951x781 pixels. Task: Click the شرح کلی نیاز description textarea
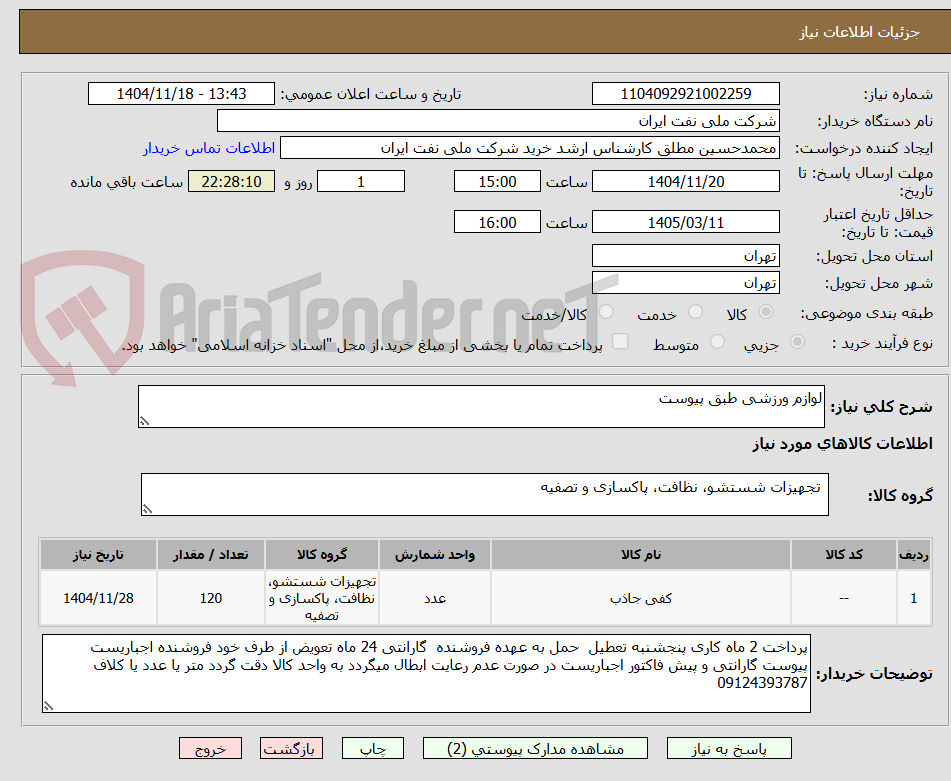481,406
